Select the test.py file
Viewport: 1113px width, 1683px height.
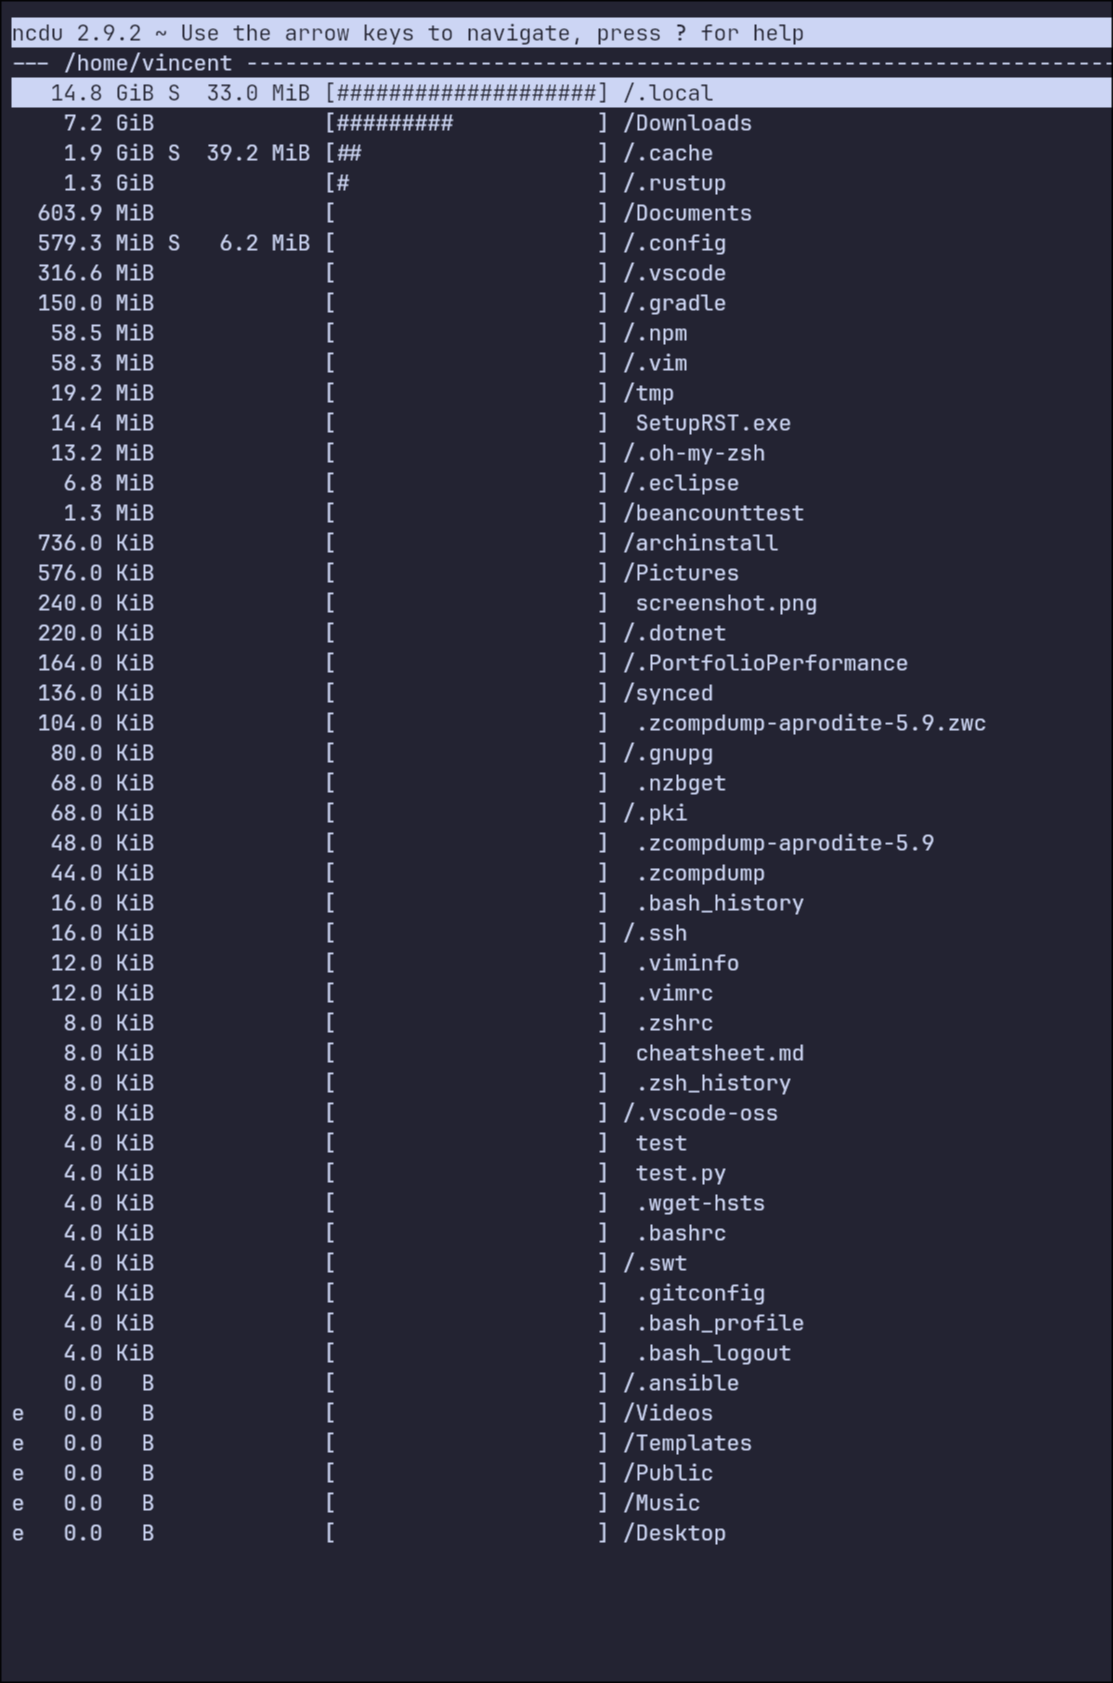point(680,1173)
